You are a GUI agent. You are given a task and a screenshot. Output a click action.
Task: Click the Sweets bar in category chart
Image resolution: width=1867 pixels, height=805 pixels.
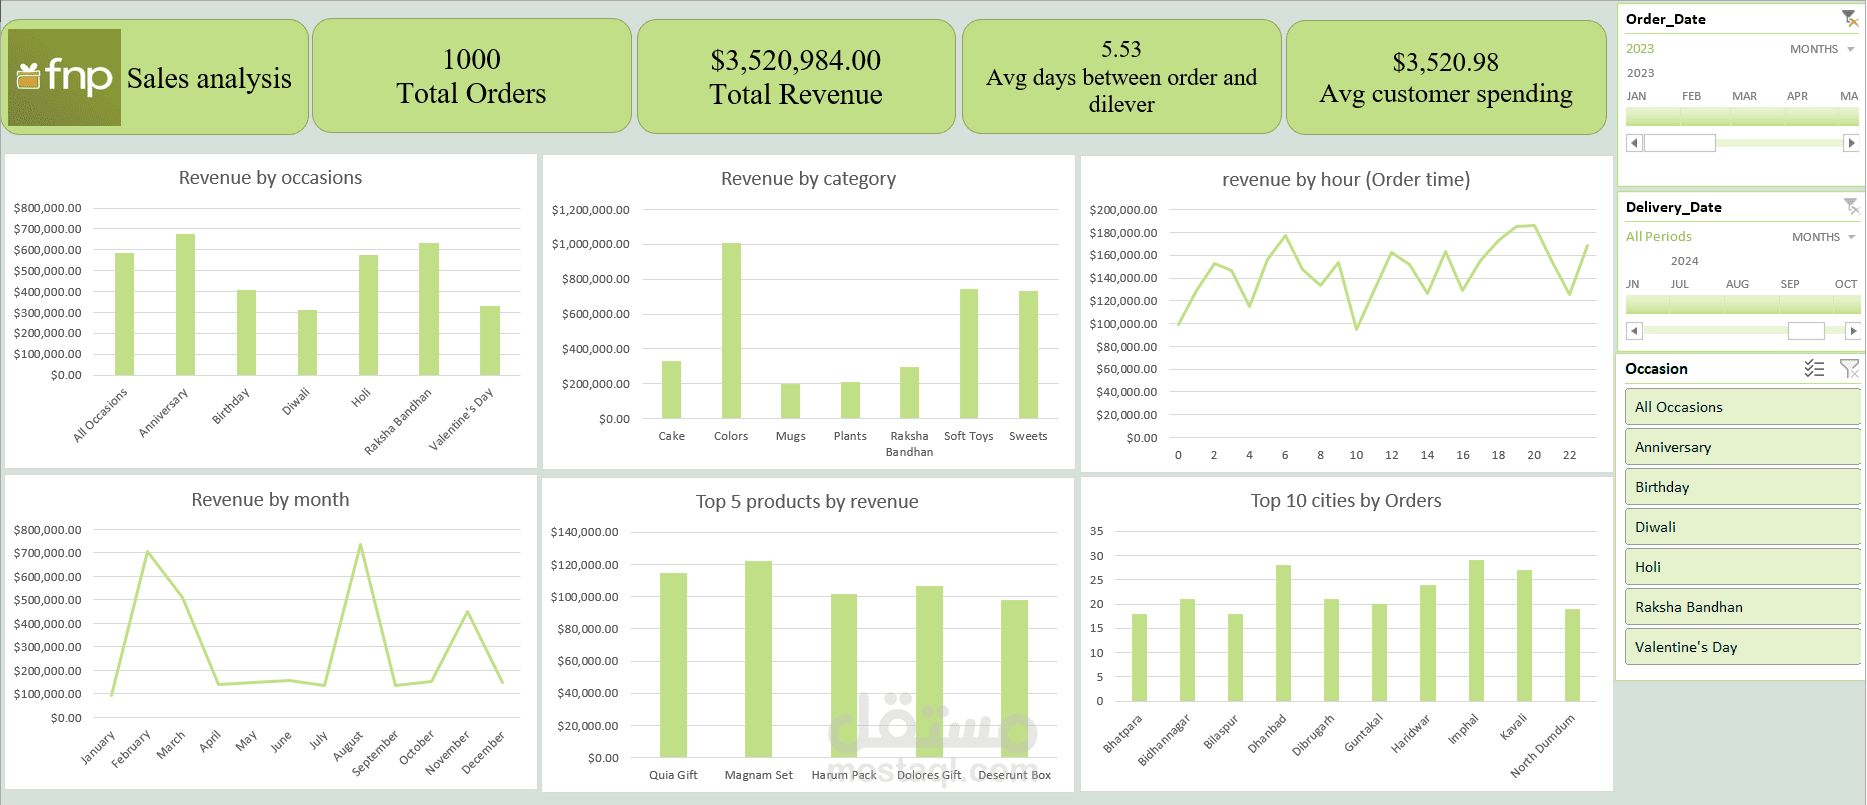coord(1028,355)
